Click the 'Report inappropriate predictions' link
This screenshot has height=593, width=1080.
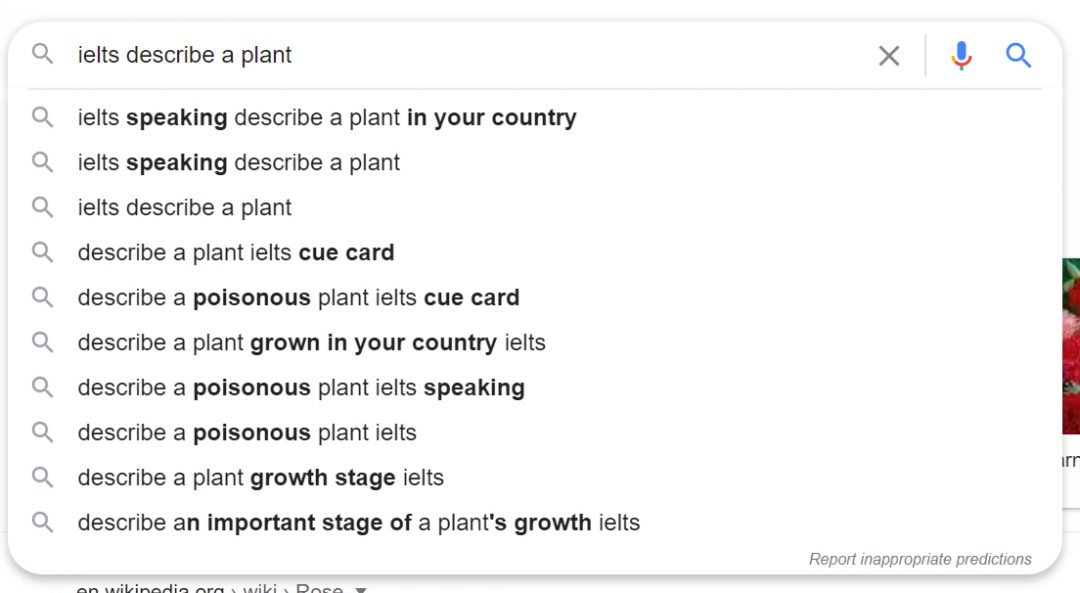[x=919, y=559]
